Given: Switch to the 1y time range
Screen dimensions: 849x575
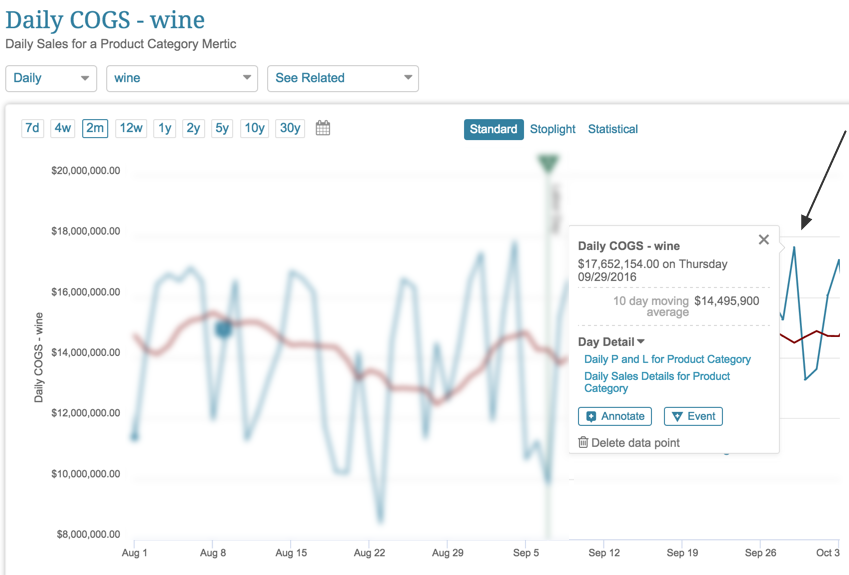Looking at the screenshot, I should point(165,128).
